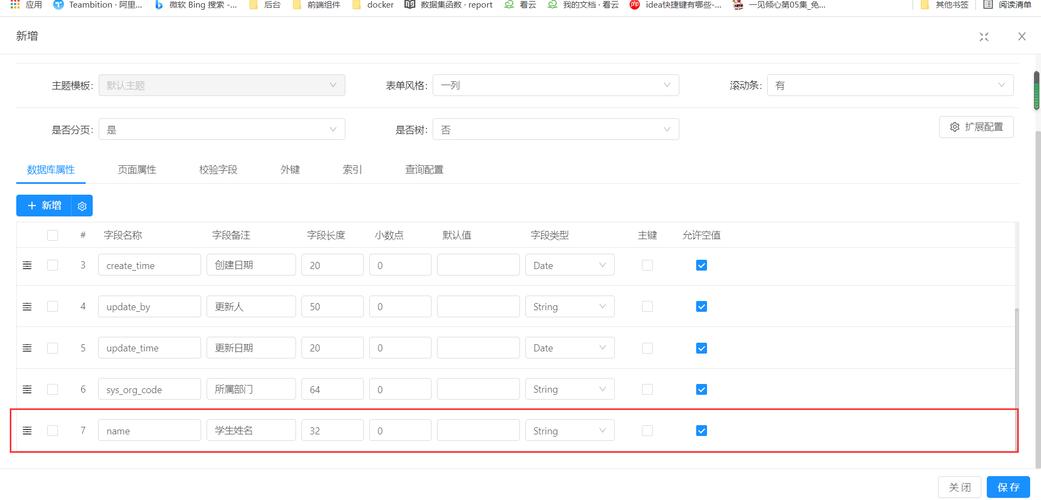1041x500 pixels.
Task: Click the drag handle icon of sys_org_code row
Action: [x=27, y=389]
